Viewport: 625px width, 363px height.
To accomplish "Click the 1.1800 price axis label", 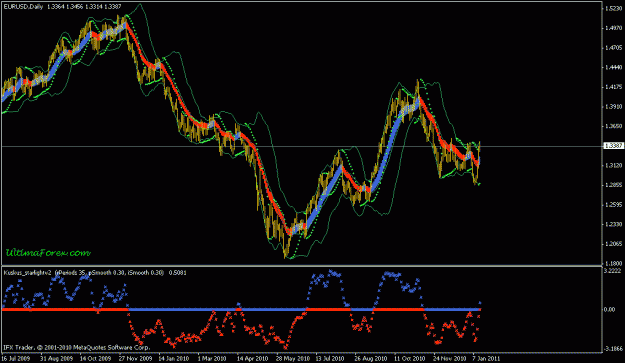I will point(614,263).
